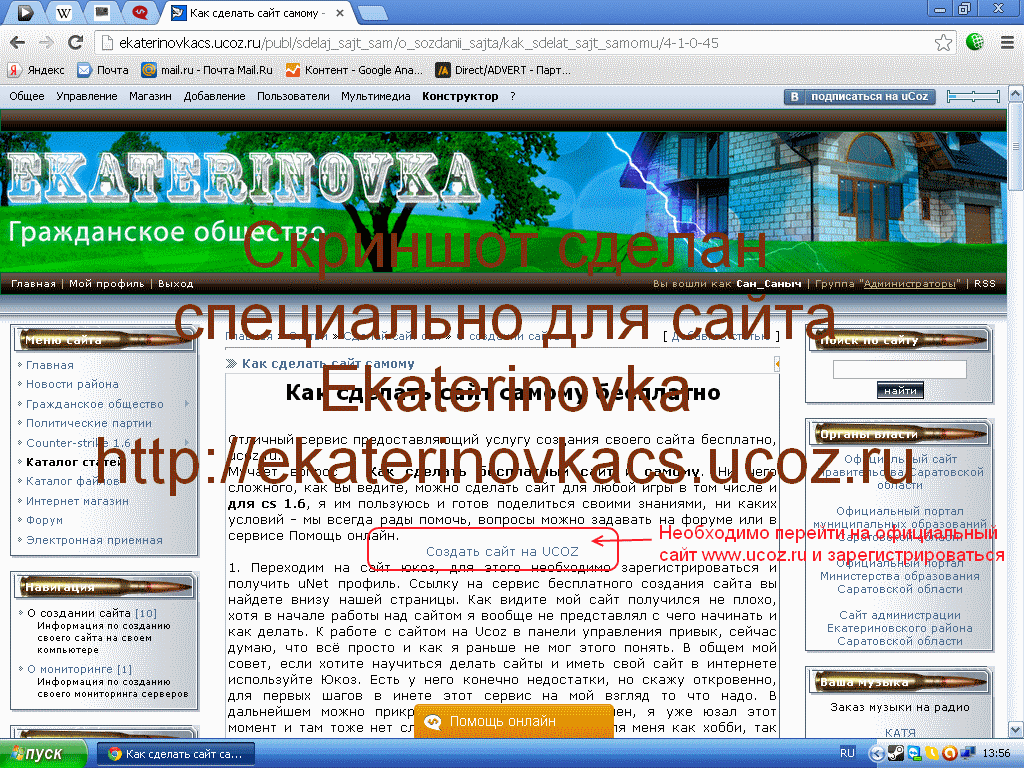
Task: Open the Почта bookmark
Action: [103, 70]
